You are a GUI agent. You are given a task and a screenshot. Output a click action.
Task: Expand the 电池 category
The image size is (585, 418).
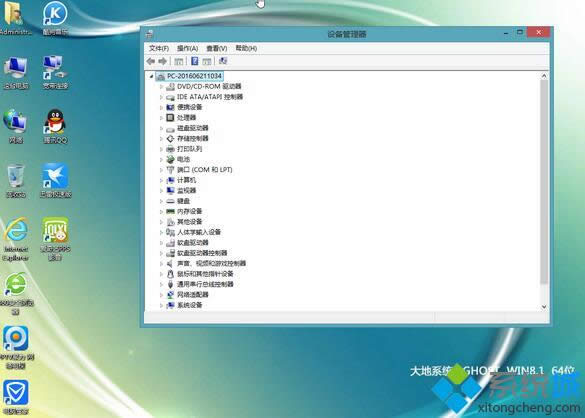tap(161, 160)
